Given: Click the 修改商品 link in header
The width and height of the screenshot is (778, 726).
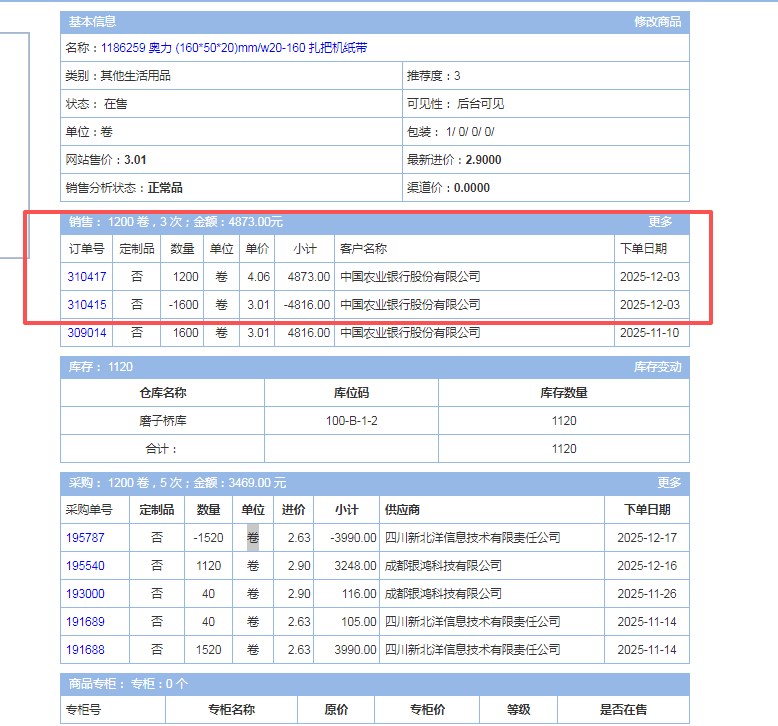Looking at the screenshot, I should 657,22.
